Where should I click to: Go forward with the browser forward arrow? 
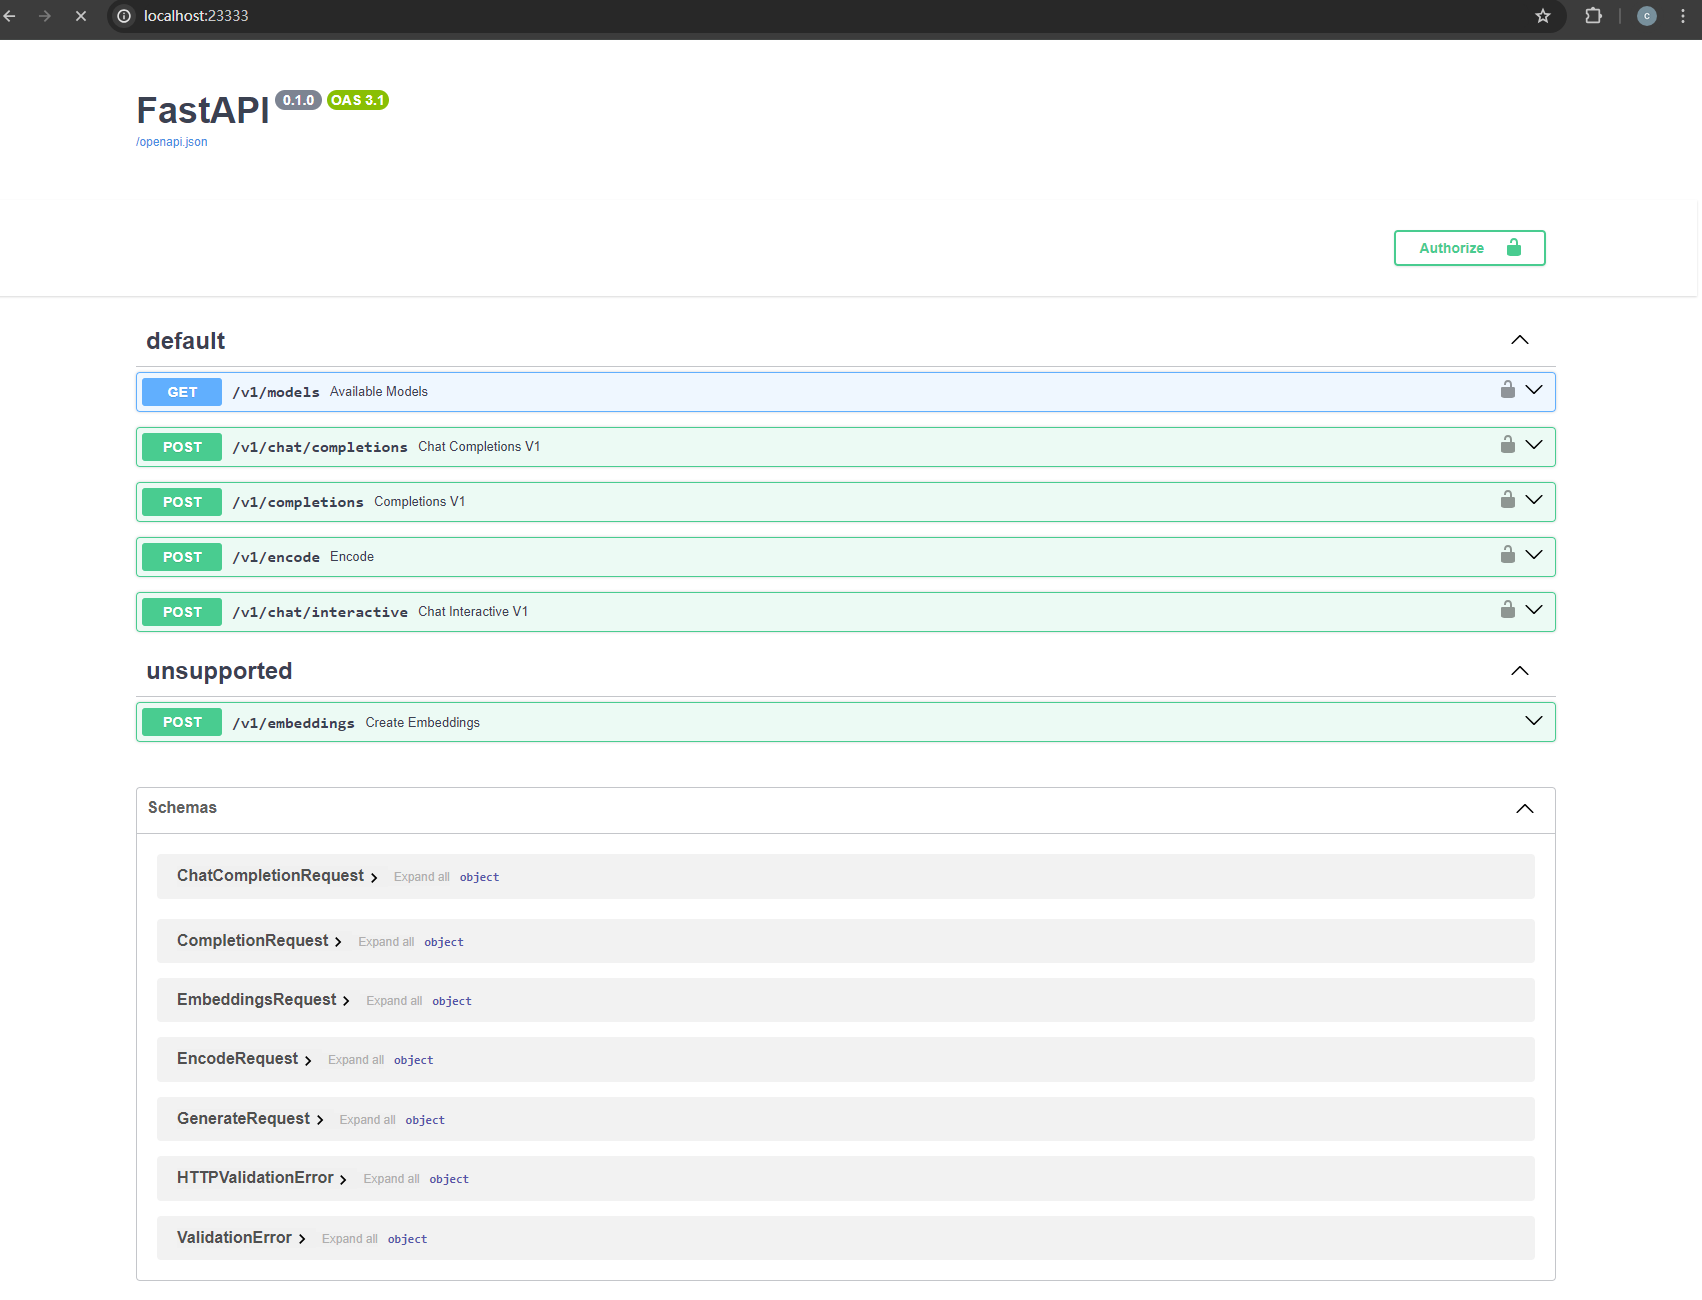(45, 16)
